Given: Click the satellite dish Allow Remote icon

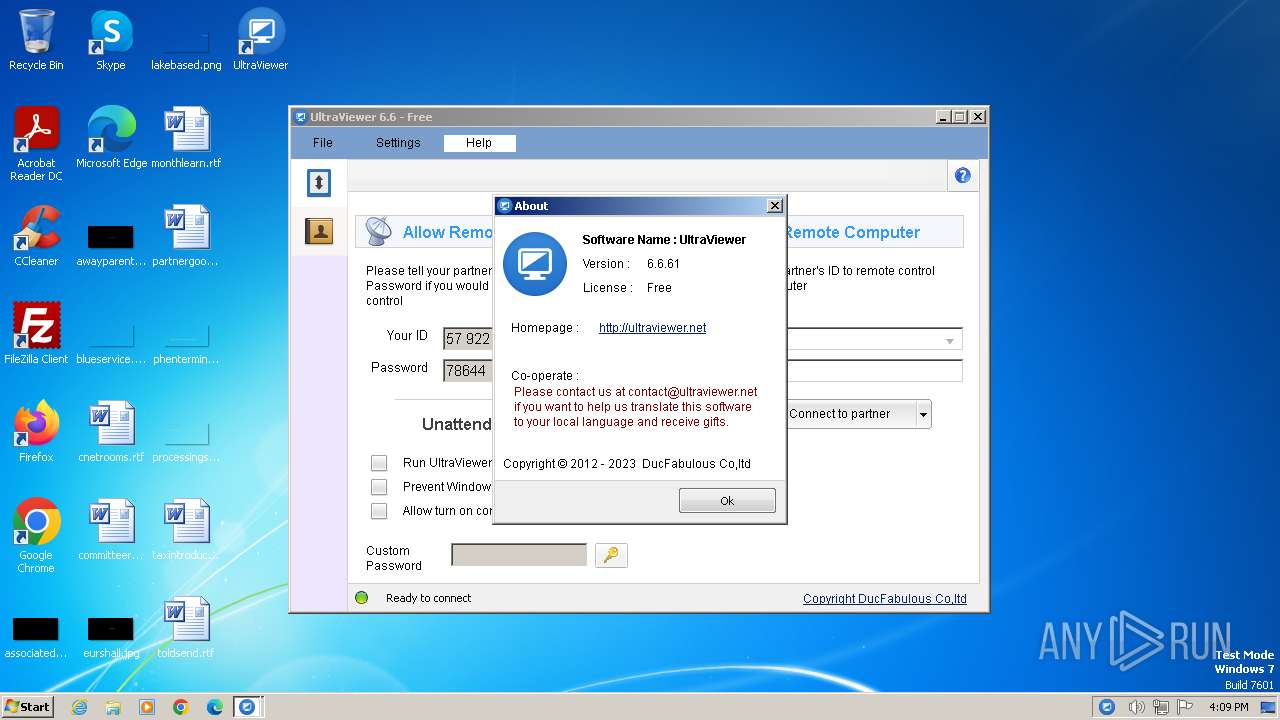Looking at the screenshot, I should (x=378, y=232).
